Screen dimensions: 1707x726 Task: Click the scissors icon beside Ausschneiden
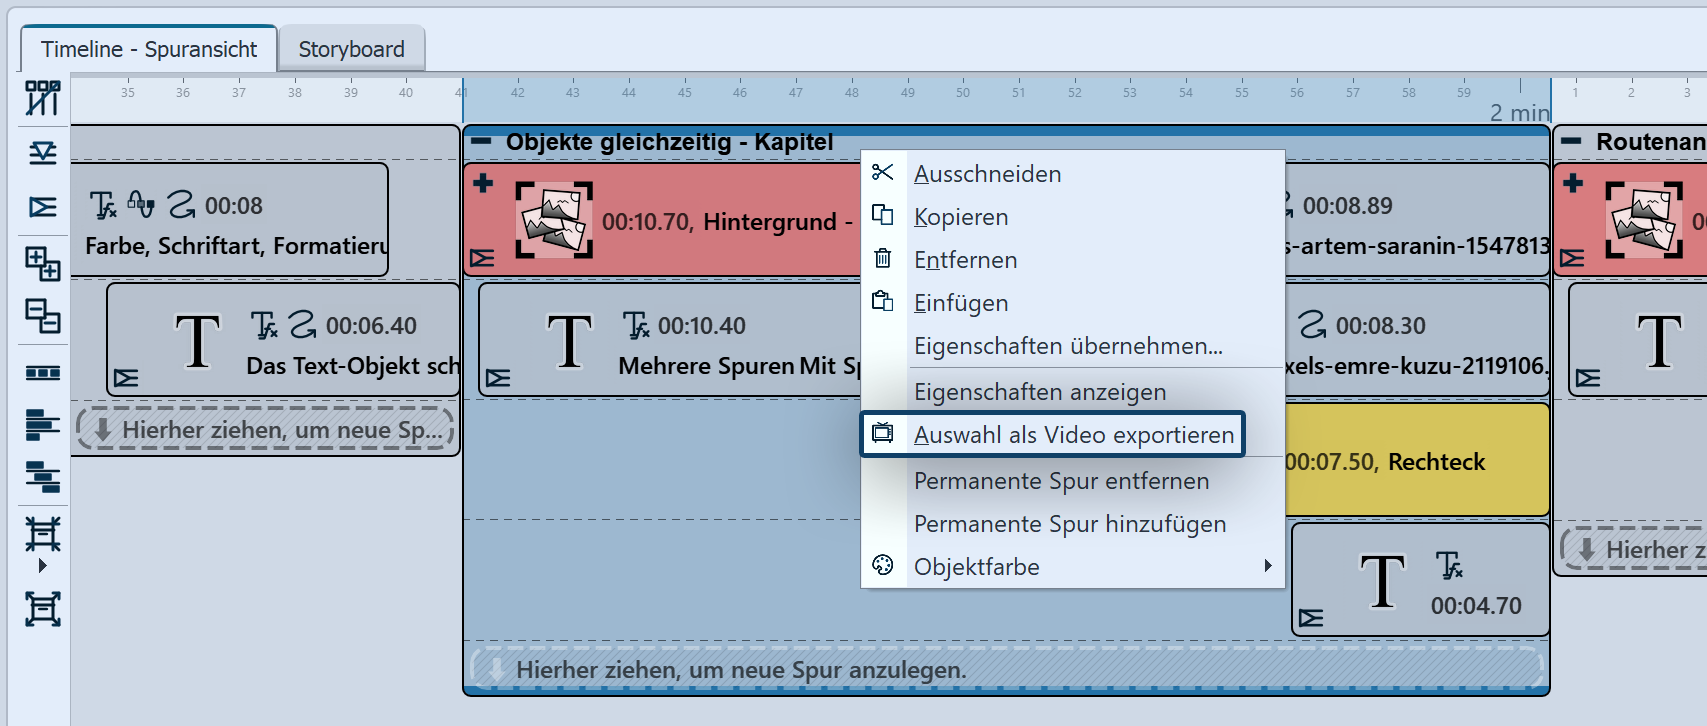pyautogui.click(x=882, y=172)
